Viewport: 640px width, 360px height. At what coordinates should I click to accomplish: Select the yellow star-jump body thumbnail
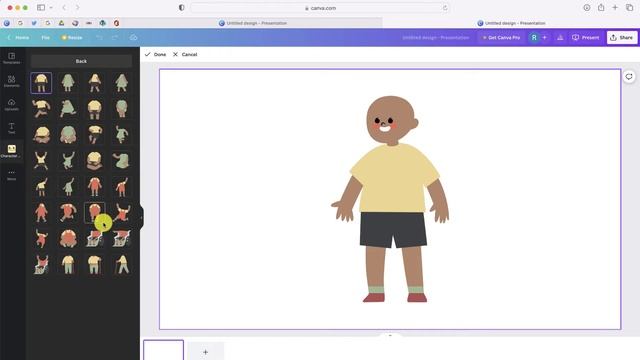coord(41,160)
